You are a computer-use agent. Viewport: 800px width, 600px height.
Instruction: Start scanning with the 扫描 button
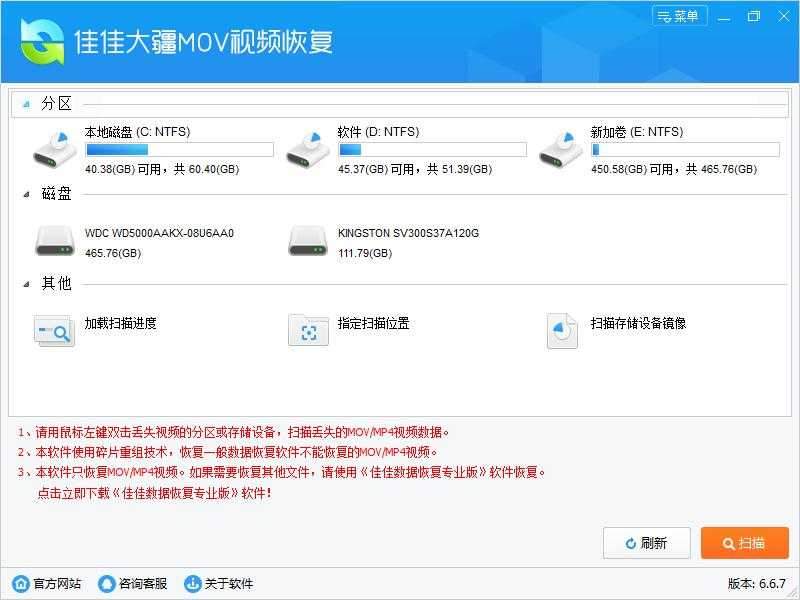click(746, 543)
